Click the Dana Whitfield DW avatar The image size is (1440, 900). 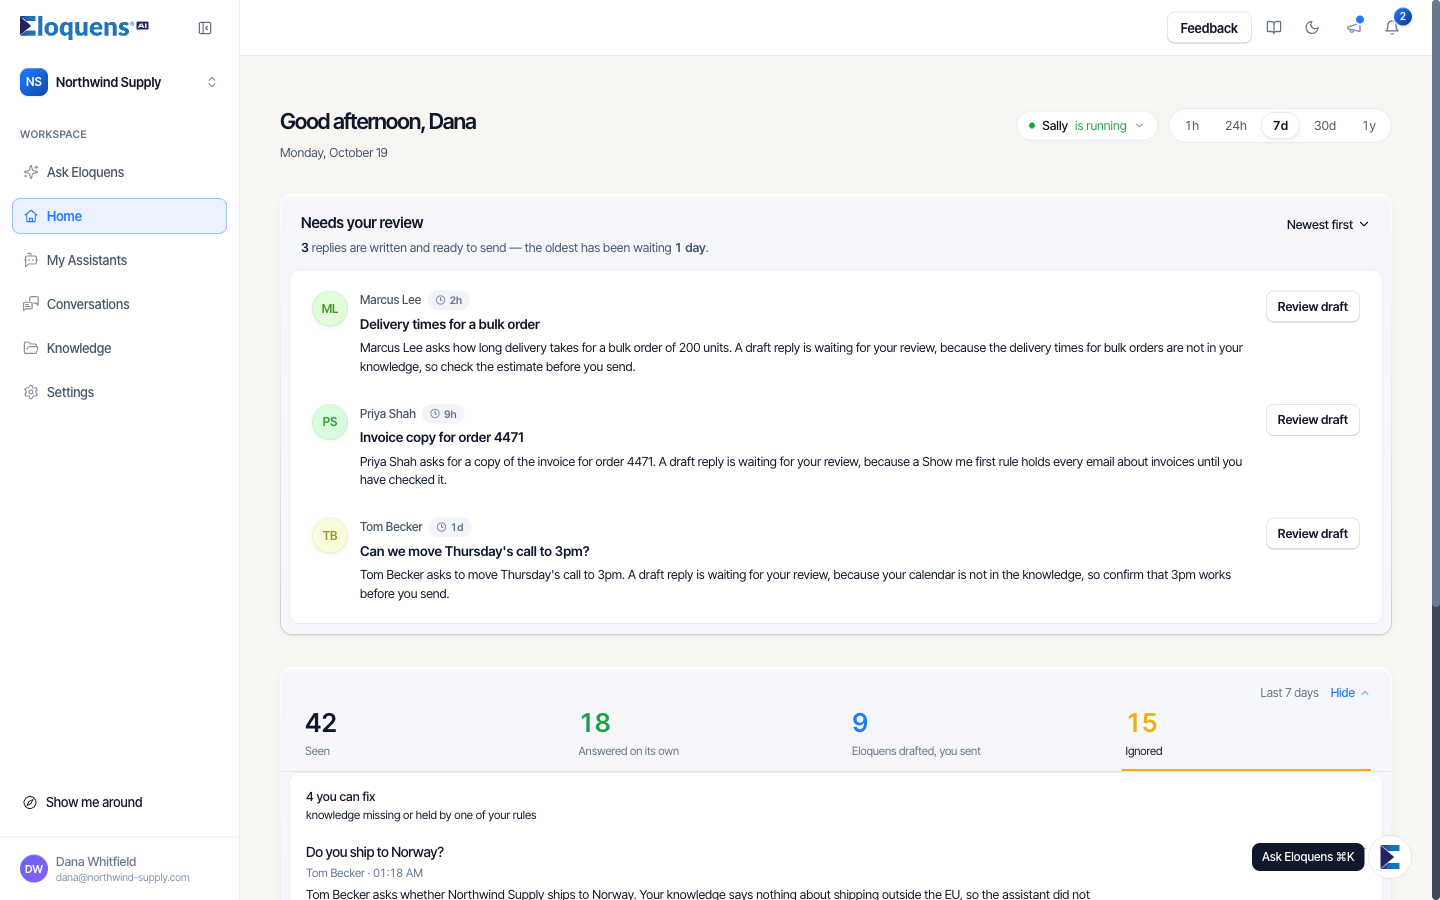(x=34, y=869)
